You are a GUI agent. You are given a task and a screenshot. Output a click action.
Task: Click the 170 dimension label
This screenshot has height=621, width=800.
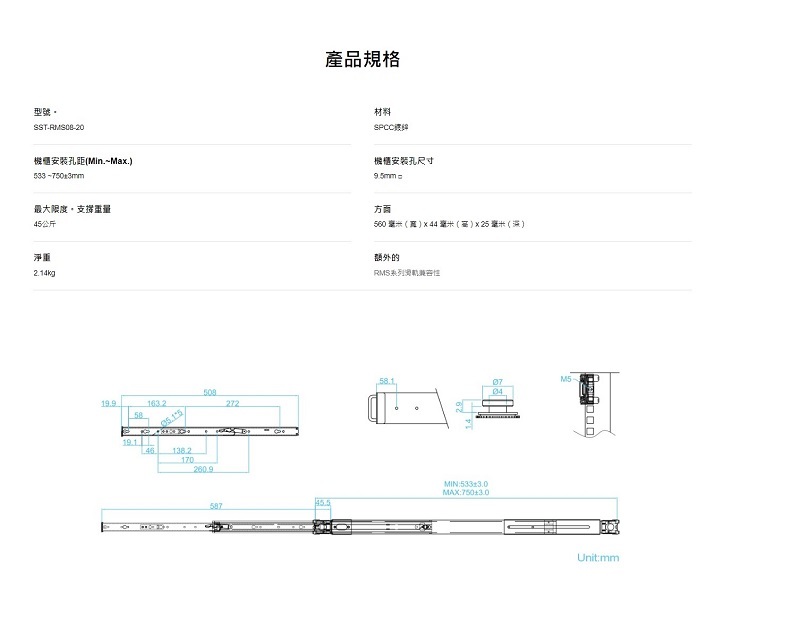[x=187, y=460]
